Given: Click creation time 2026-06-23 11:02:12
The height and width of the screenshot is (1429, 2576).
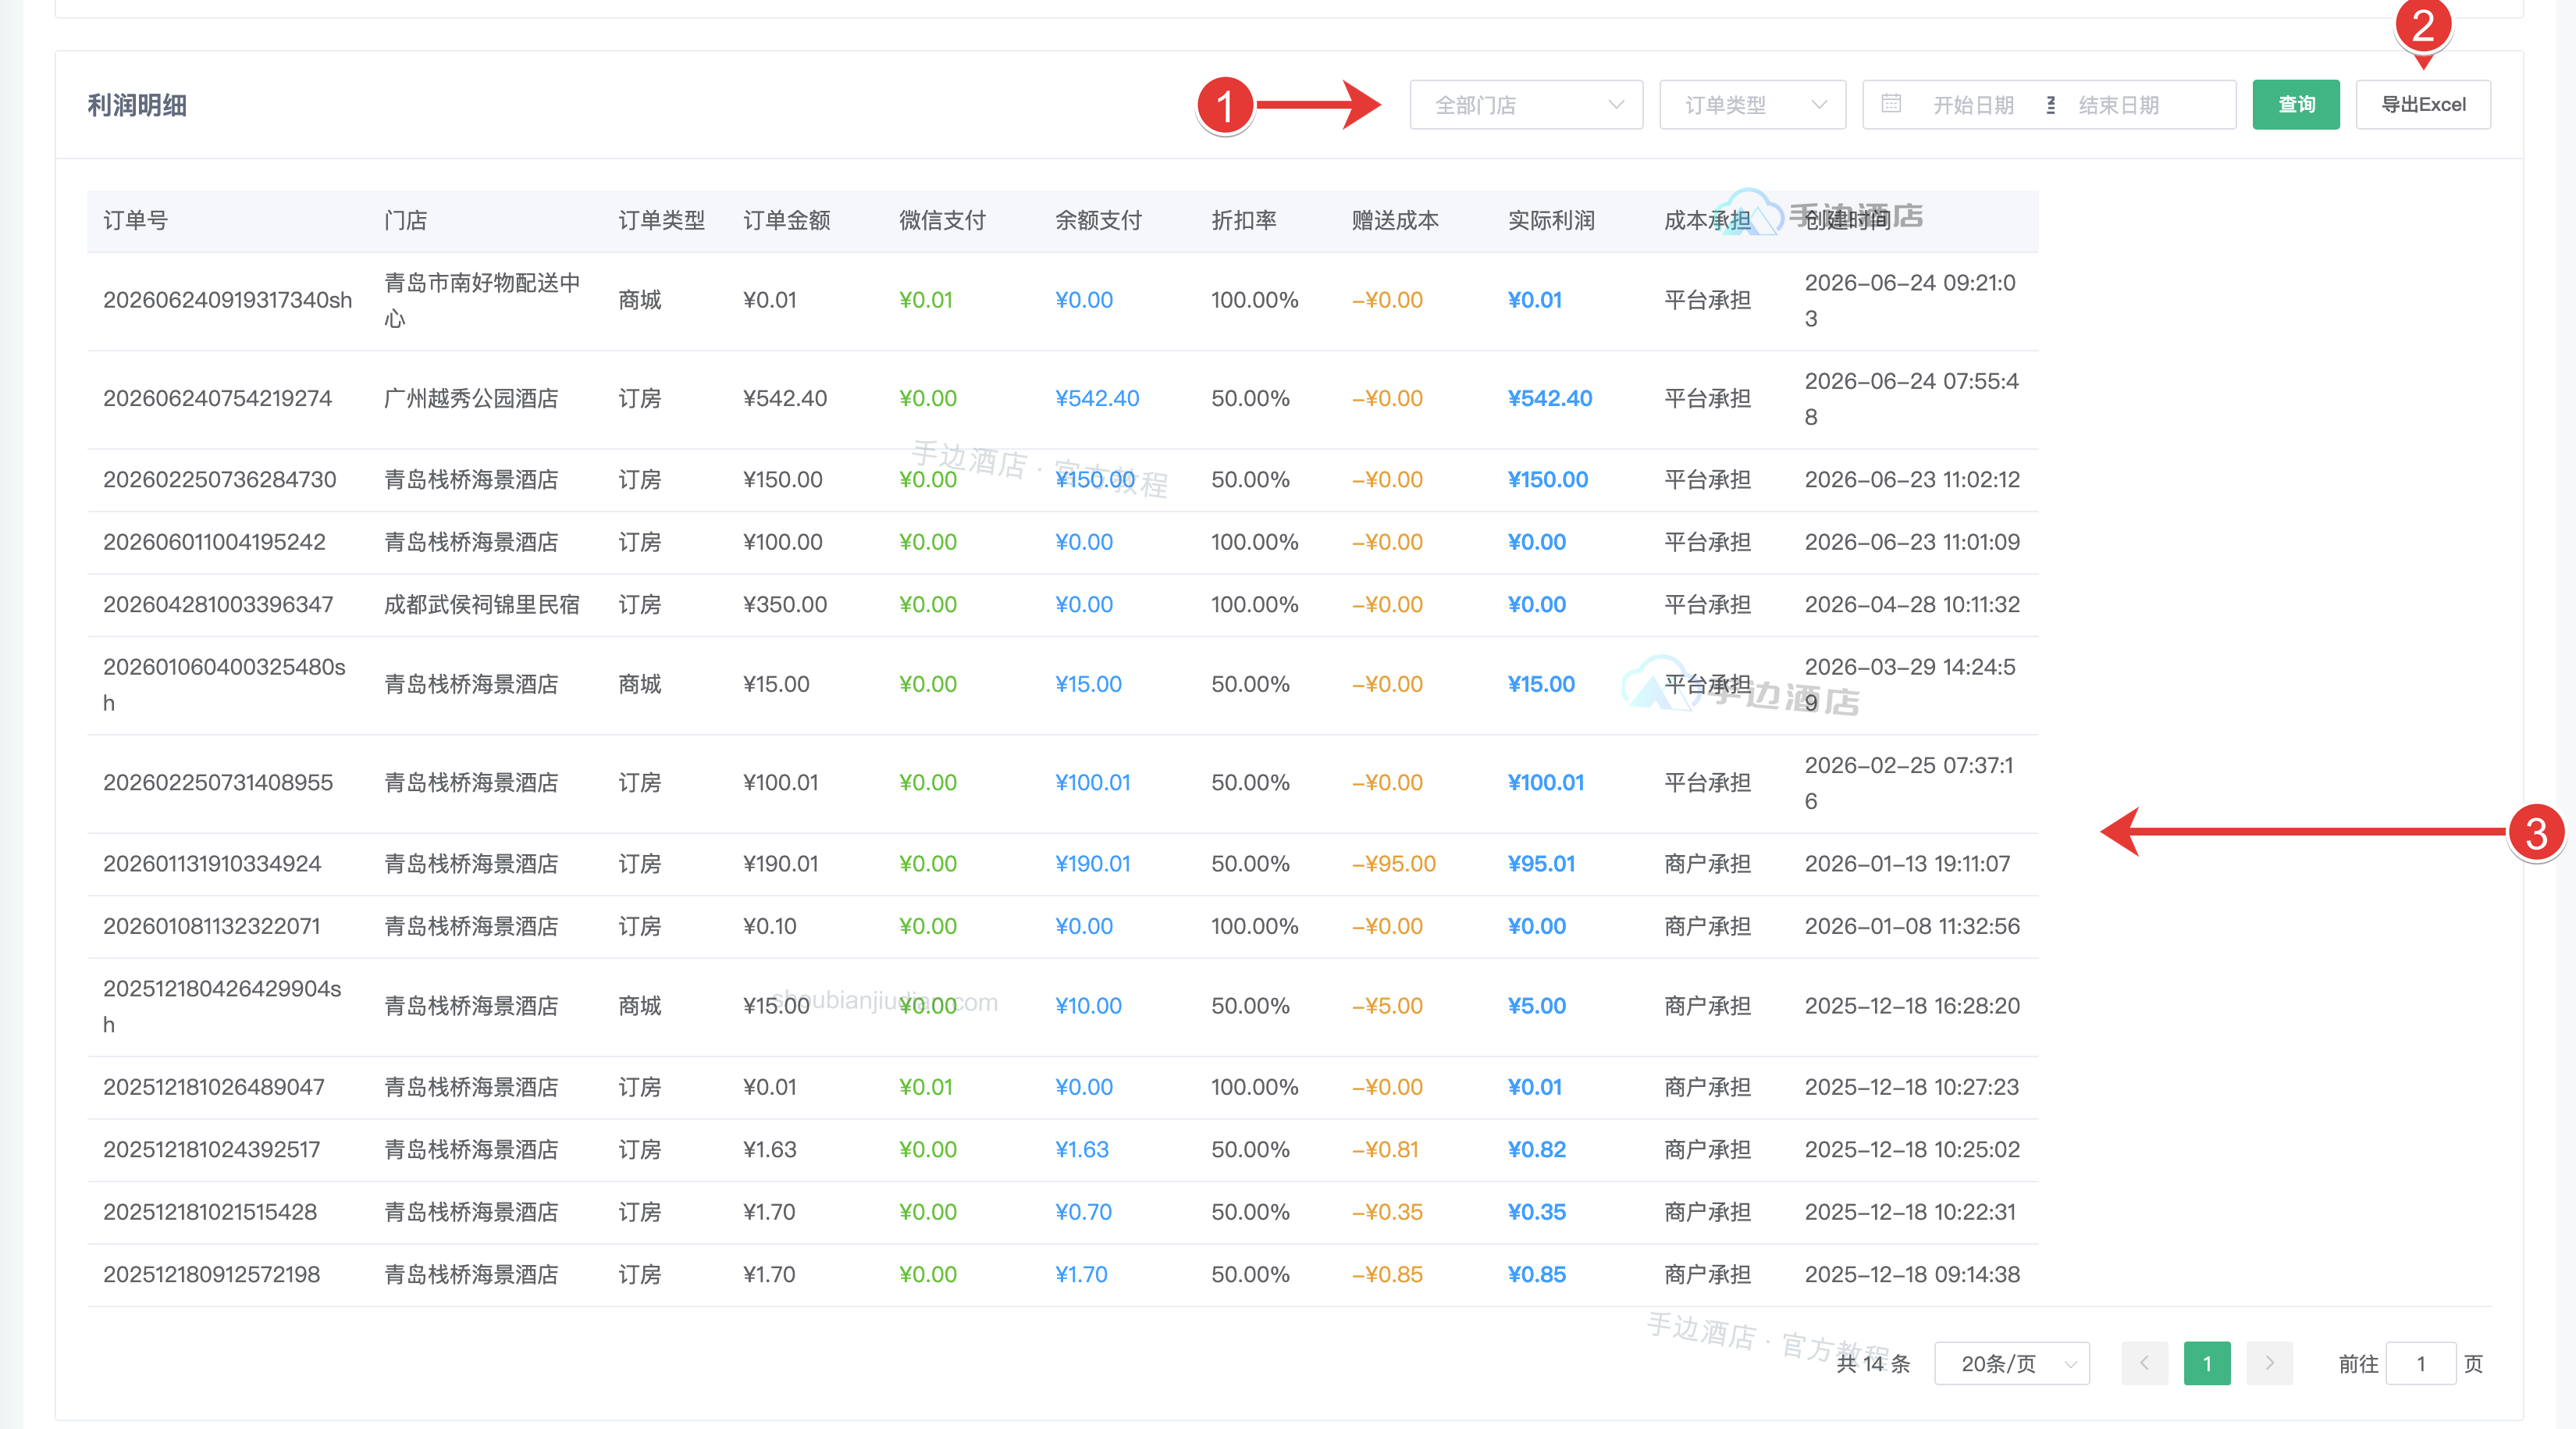Looking at the screenshot, I should pos(1912,480).
